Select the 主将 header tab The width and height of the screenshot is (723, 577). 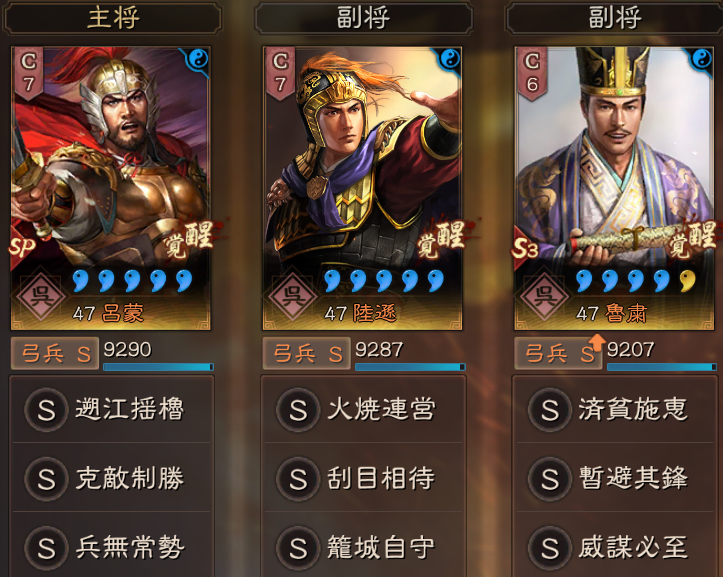(x=113, y=18)
